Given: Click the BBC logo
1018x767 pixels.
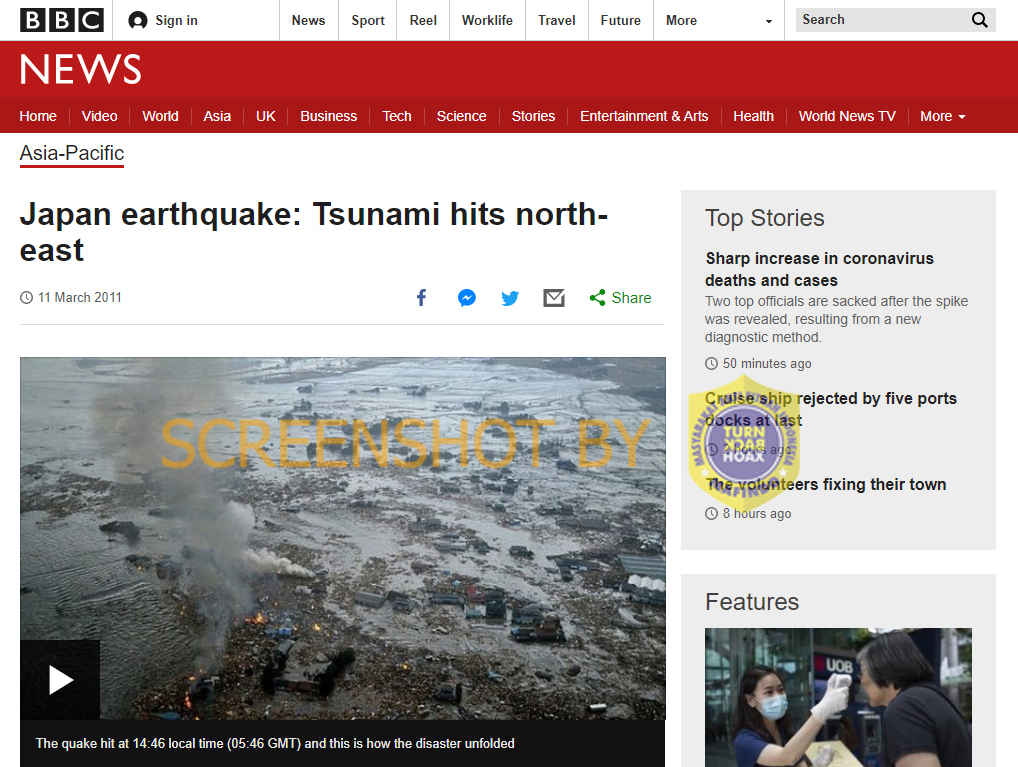Looking at the screenshot, I should pos(62,20).
